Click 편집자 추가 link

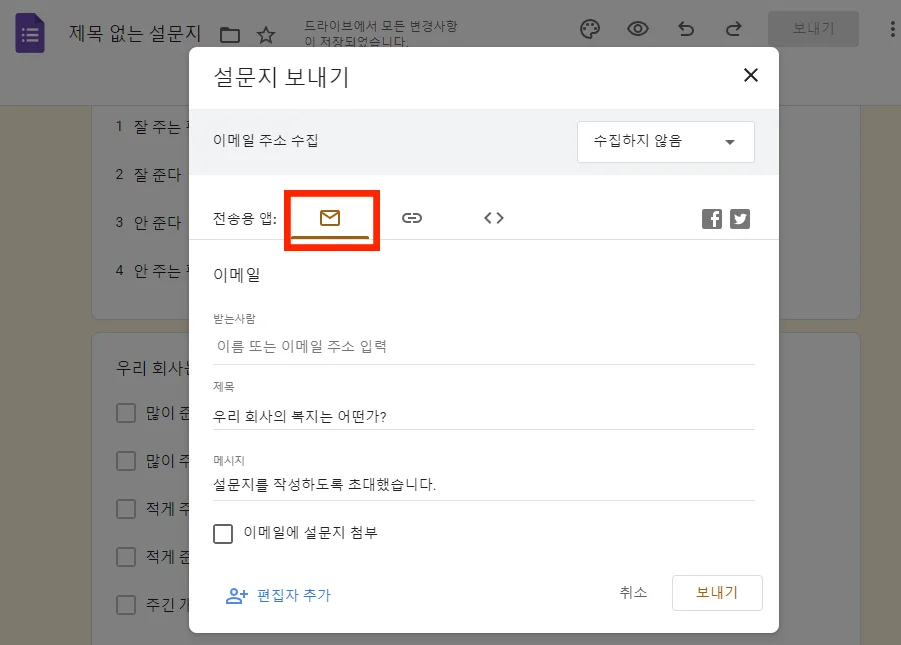(x=279, y=595)
